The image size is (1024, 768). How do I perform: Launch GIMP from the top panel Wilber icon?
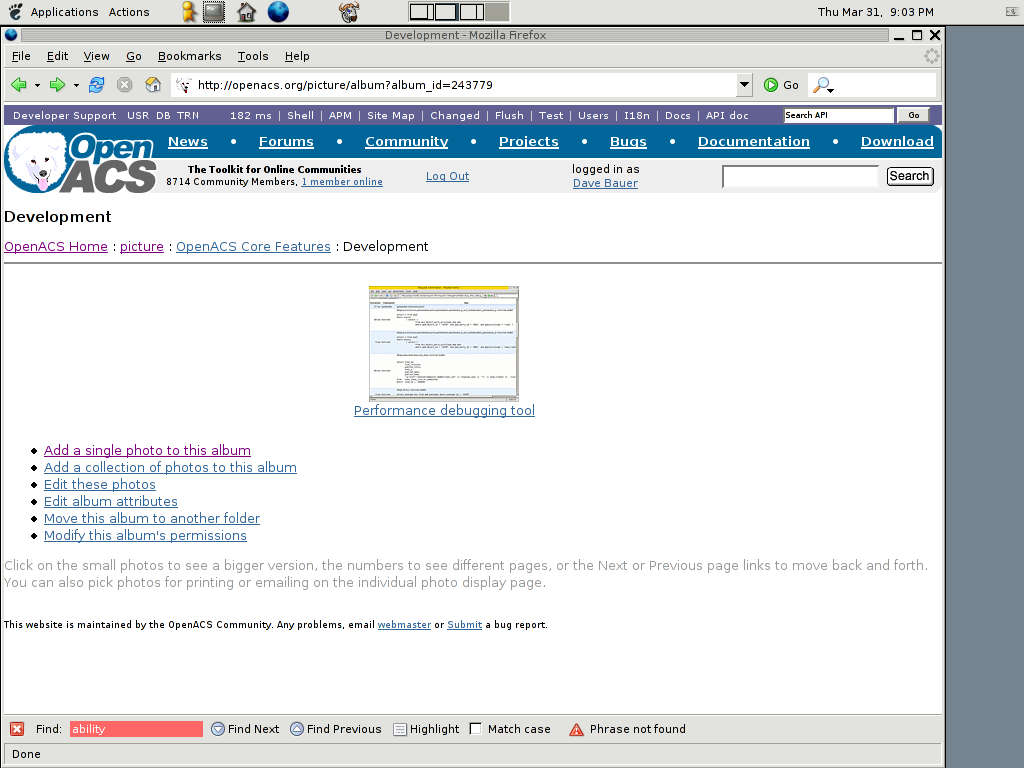tap(348, 12)
